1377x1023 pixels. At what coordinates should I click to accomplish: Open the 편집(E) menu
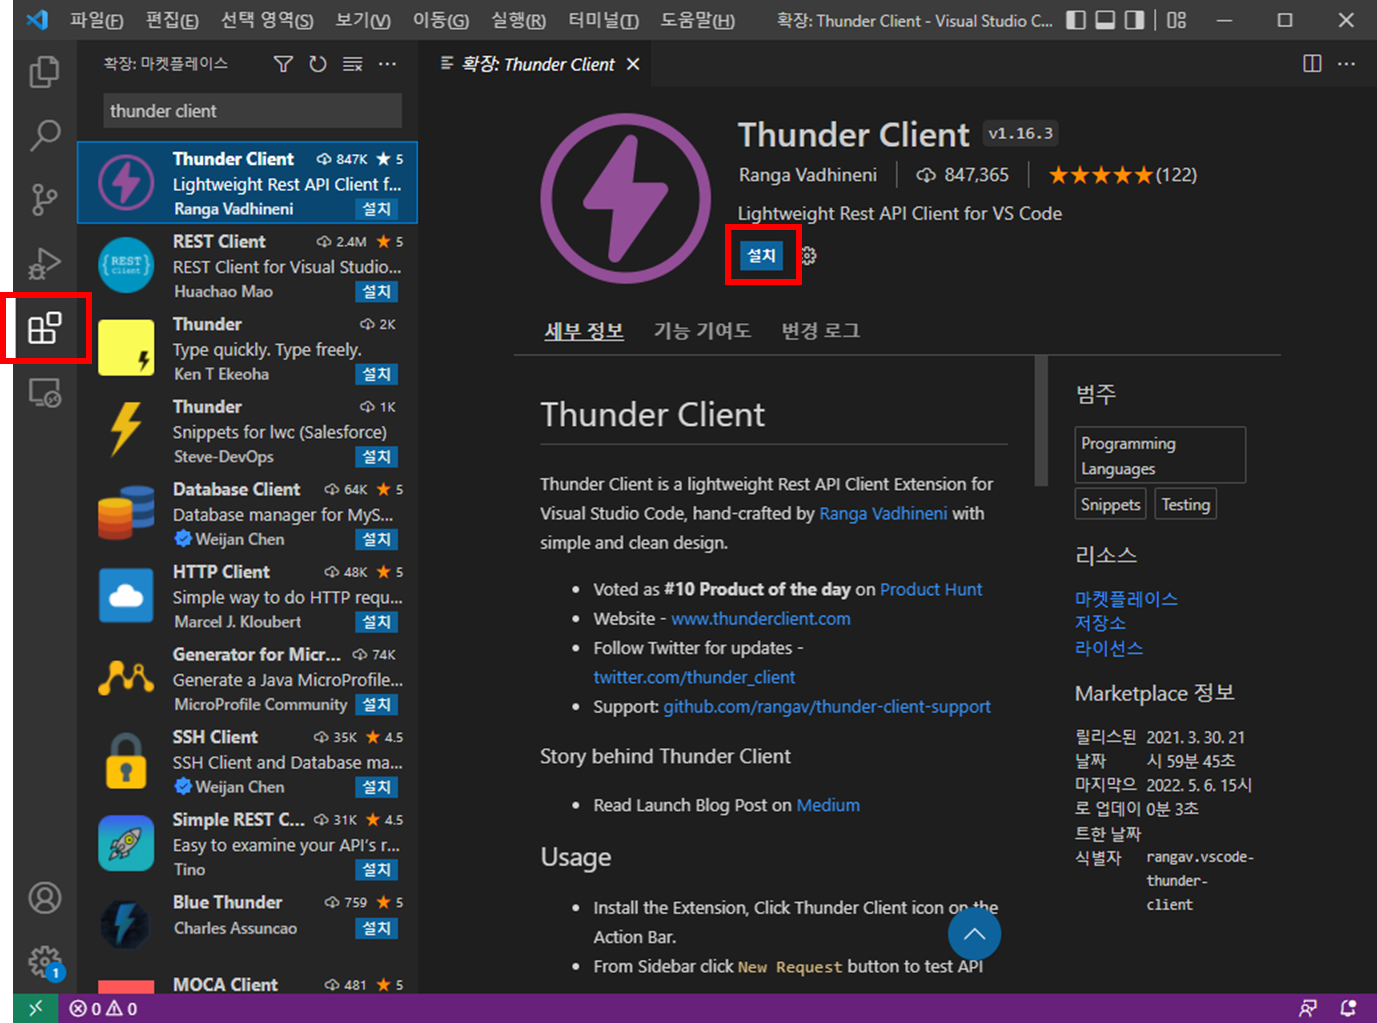172,20
